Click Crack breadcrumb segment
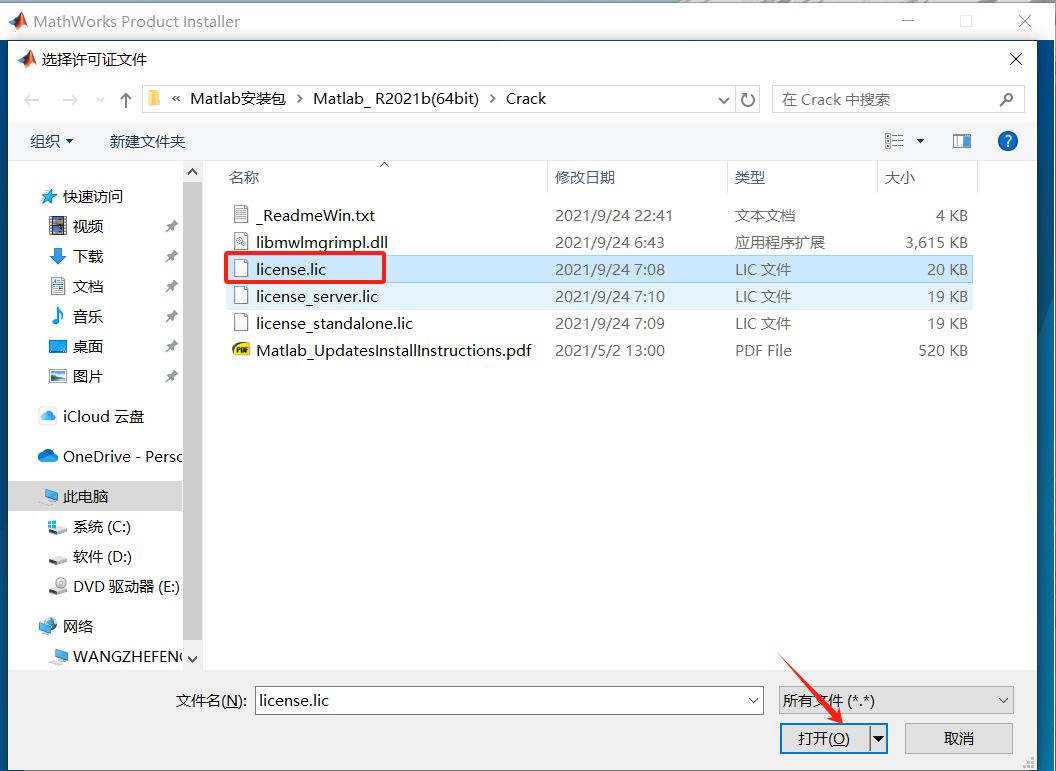 pos(526,99)
